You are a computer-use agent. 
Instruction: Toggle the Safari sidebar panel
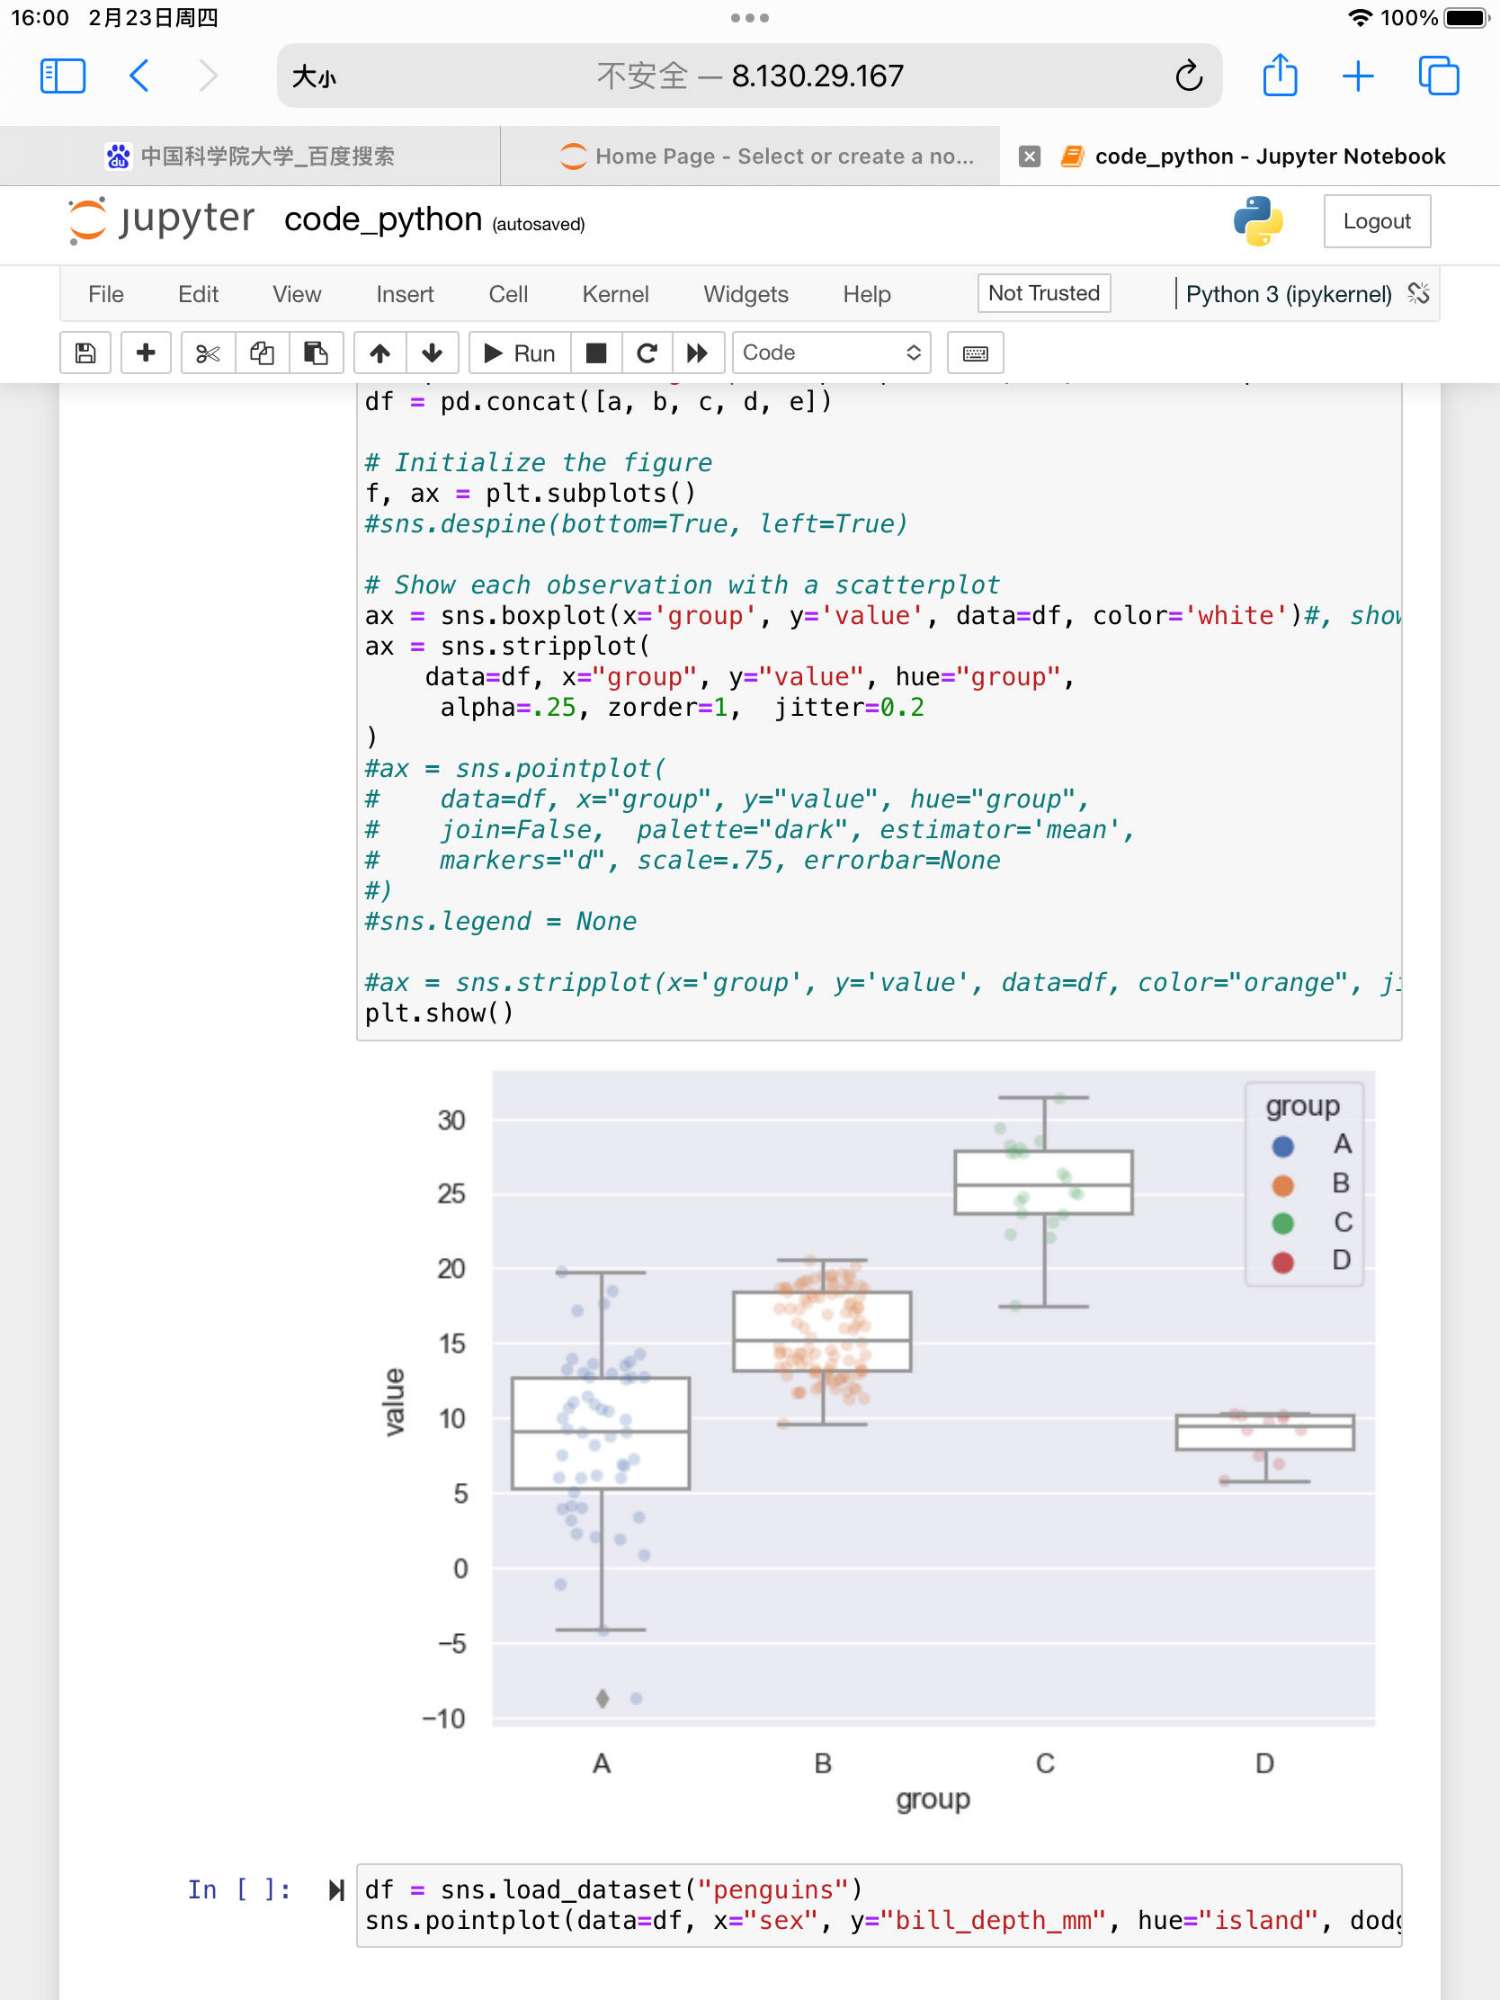[x=62, y=76]
